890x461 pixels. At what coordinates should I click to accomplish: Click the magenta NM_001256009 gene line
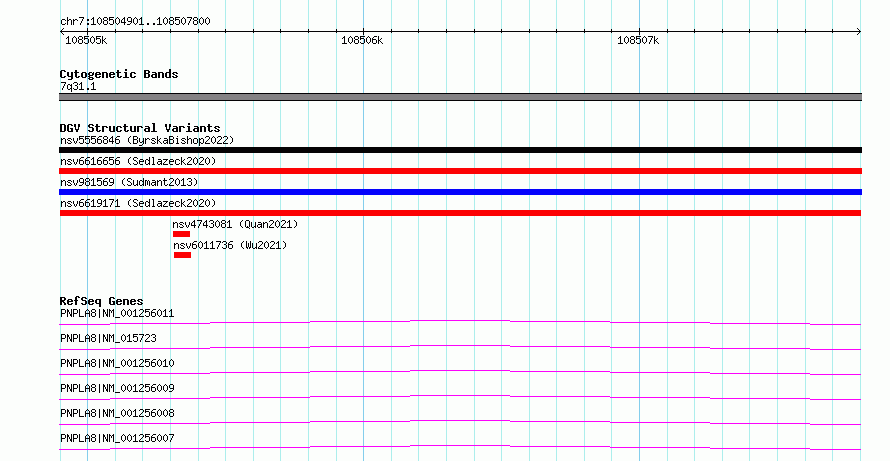tap(460, 397)
